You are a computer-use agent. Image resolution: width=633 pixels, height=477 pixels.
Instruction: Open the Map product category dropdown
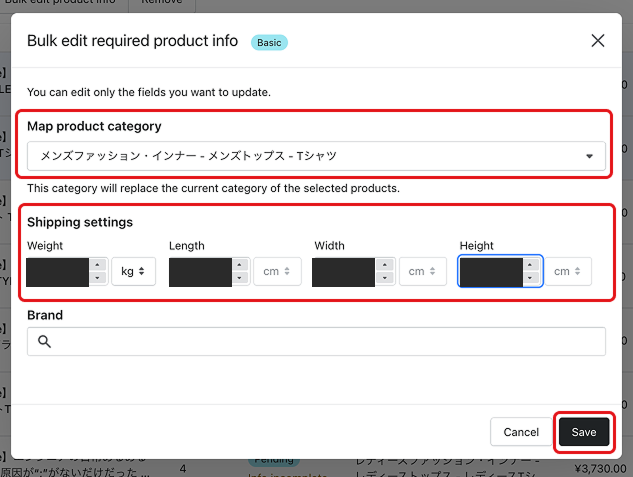tap(316, 156)
